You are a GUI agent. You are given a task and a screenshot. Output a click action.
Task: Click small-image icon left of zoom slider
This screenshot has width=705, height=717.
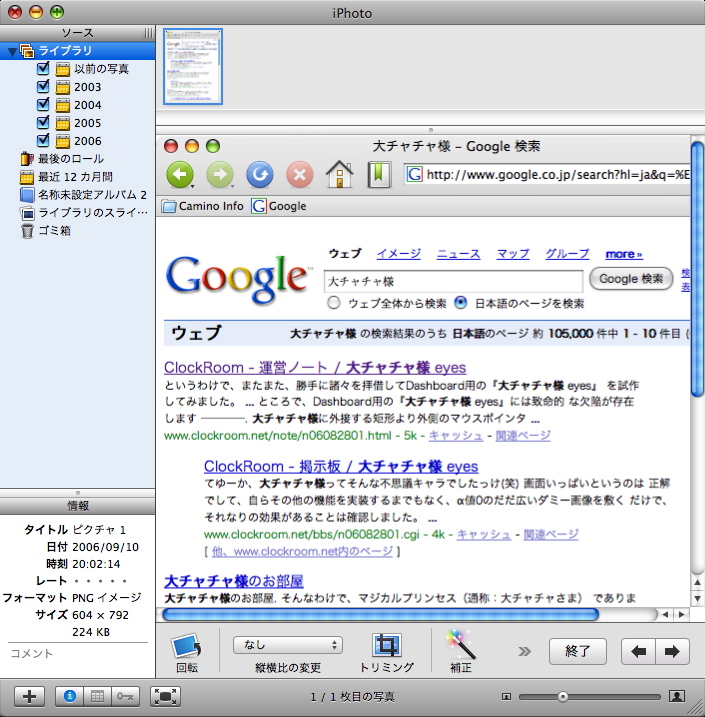506,697
